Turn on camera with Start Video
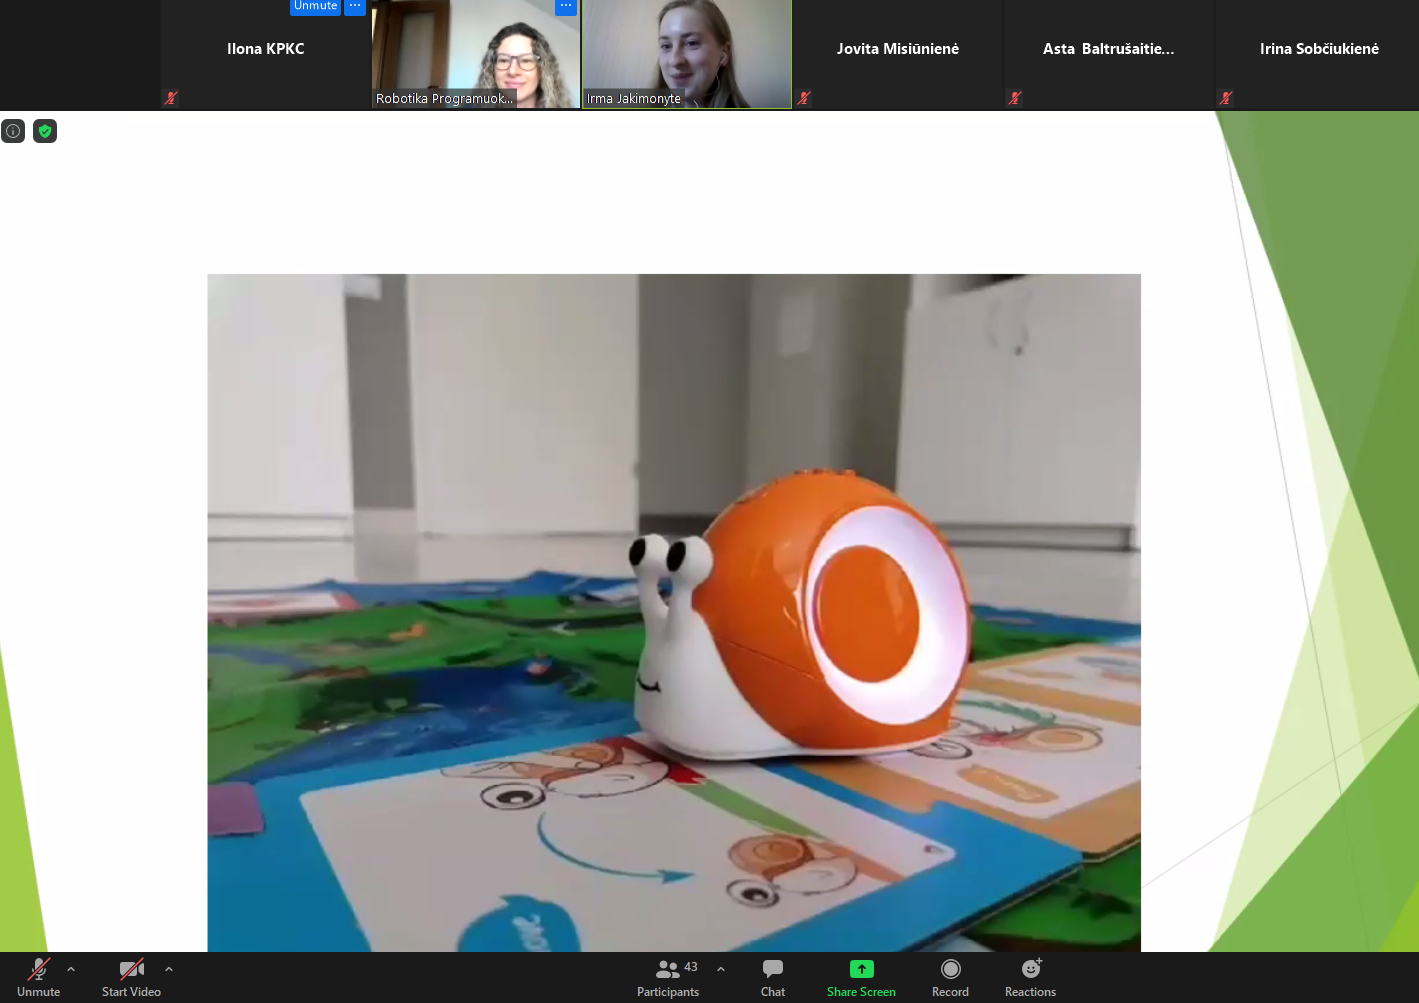Image resolution: width=1419 pixels, height=1003 pixels. tap(131, 977)
